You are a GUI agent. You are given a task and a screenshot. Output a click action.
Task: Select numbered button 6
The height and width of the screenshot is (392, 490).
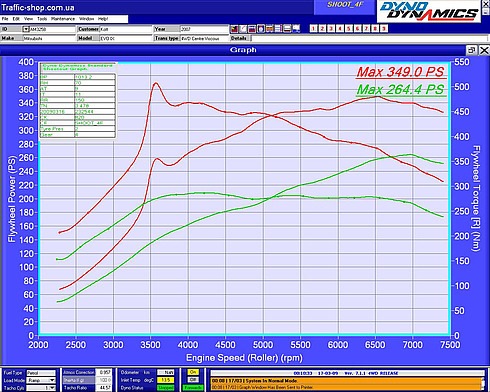pos(357,29)
